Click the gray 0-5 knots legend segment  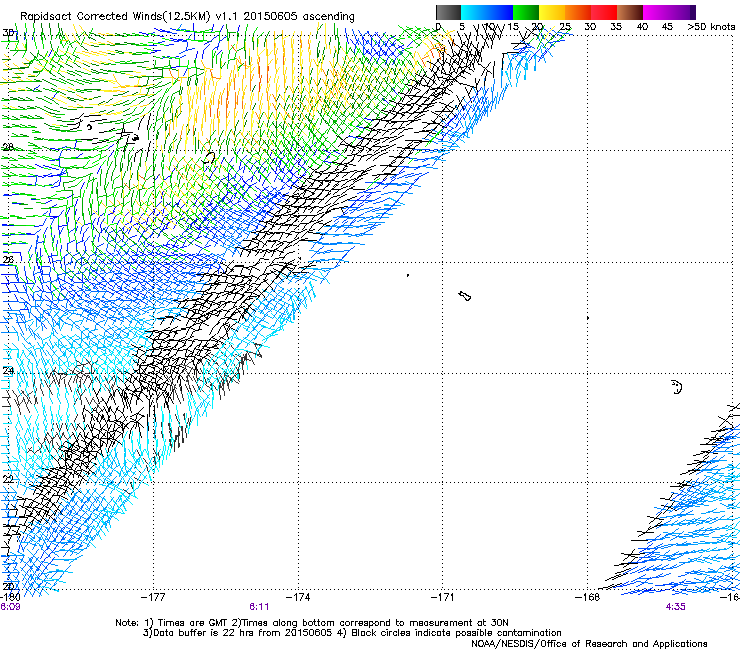click(x=448, y=12)
